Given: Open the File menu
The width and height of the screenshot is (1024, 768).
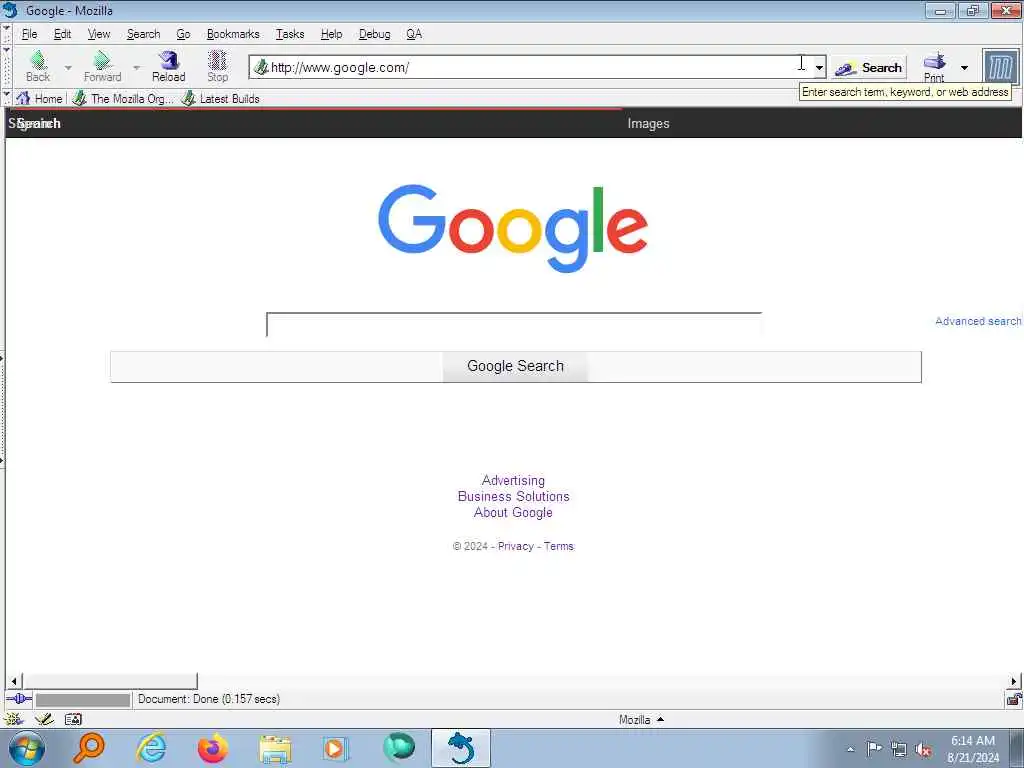Looking at the screenshot, I should pyautogui.click(x=29, y=34).
